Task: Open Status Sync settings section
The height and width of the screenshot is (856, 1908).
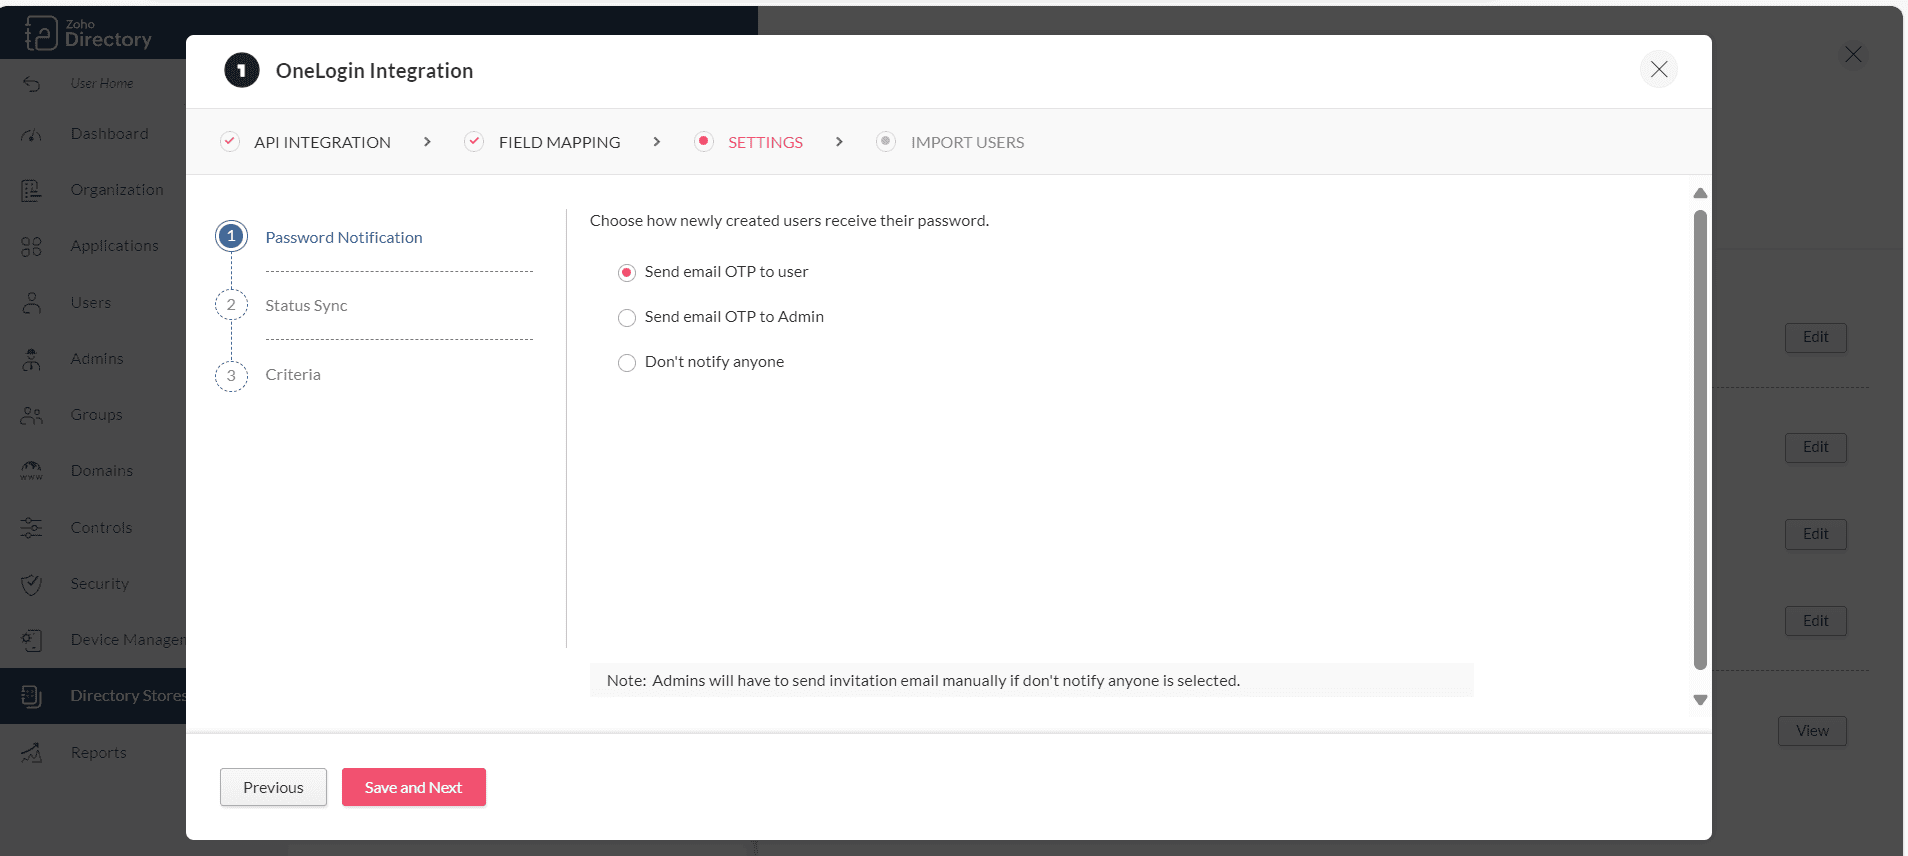Action: 306,306
